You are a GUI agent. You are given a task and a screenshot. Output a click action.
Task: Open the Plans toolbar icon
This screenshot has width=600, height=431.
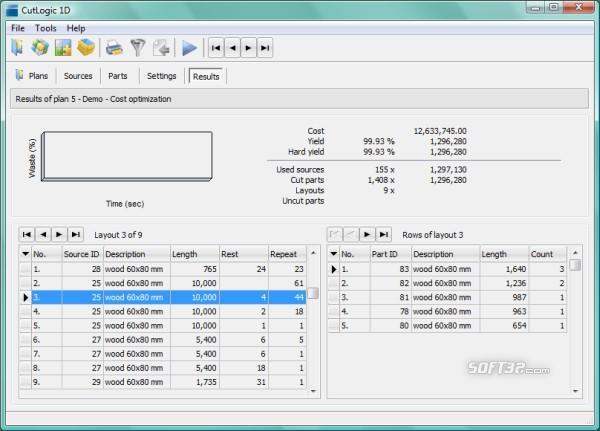[17, 47]
